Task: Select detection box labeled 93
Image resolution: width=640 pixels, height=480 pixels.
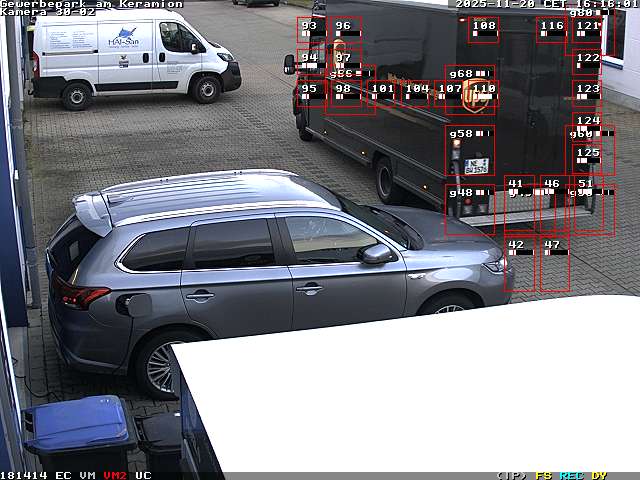Action: 311,30
